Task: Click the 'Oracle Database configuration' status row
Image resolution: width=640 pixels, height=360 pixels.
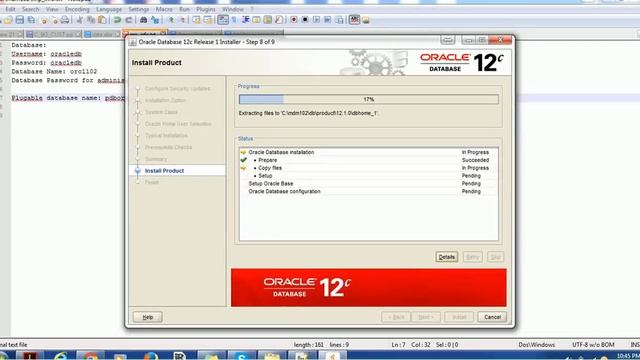Action: click(369, 191)
